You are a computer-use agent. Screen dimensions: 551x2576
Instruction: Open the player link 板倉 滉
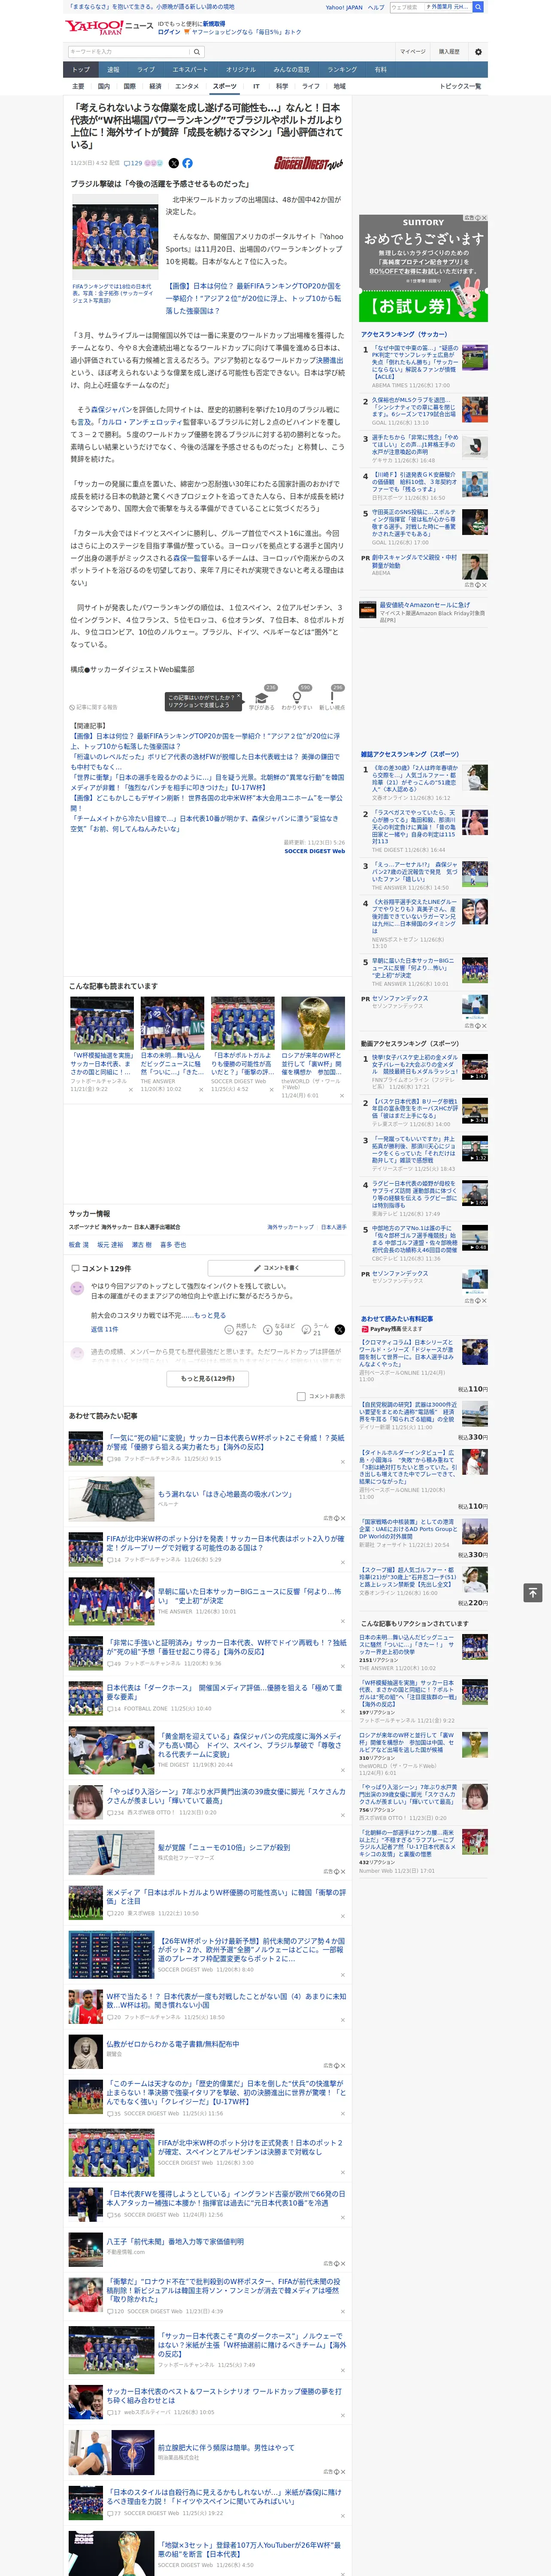(78, 1245)
